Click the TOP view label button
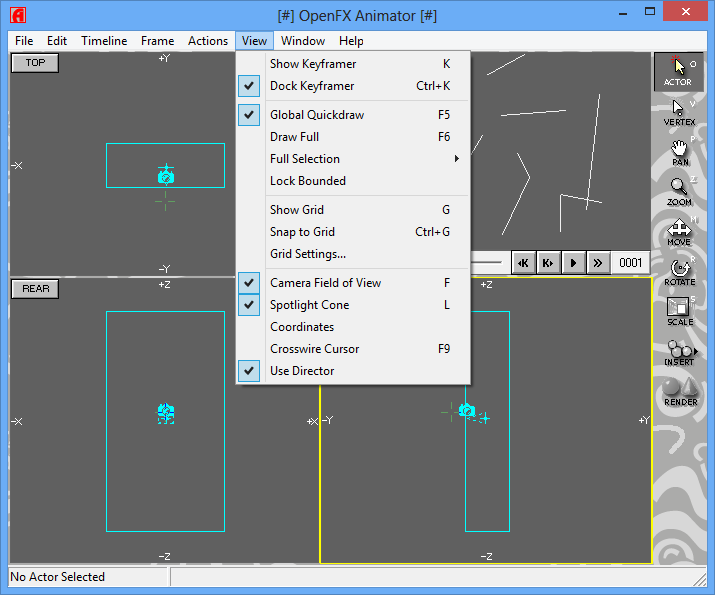 coord(35,63)
